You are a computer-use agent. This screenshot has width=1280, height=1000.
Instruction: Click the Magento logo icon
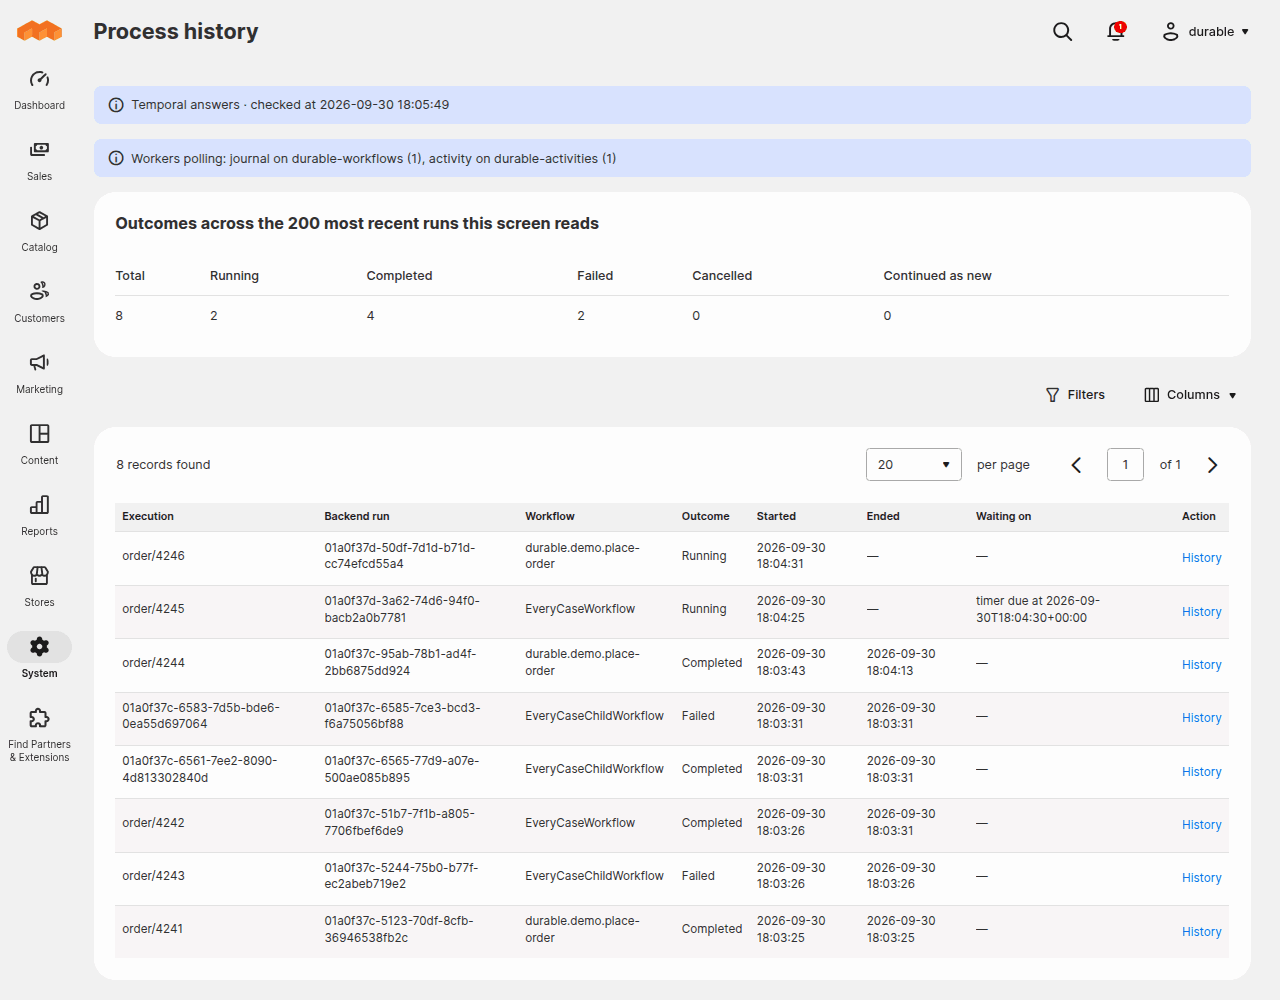pos(39,31)
